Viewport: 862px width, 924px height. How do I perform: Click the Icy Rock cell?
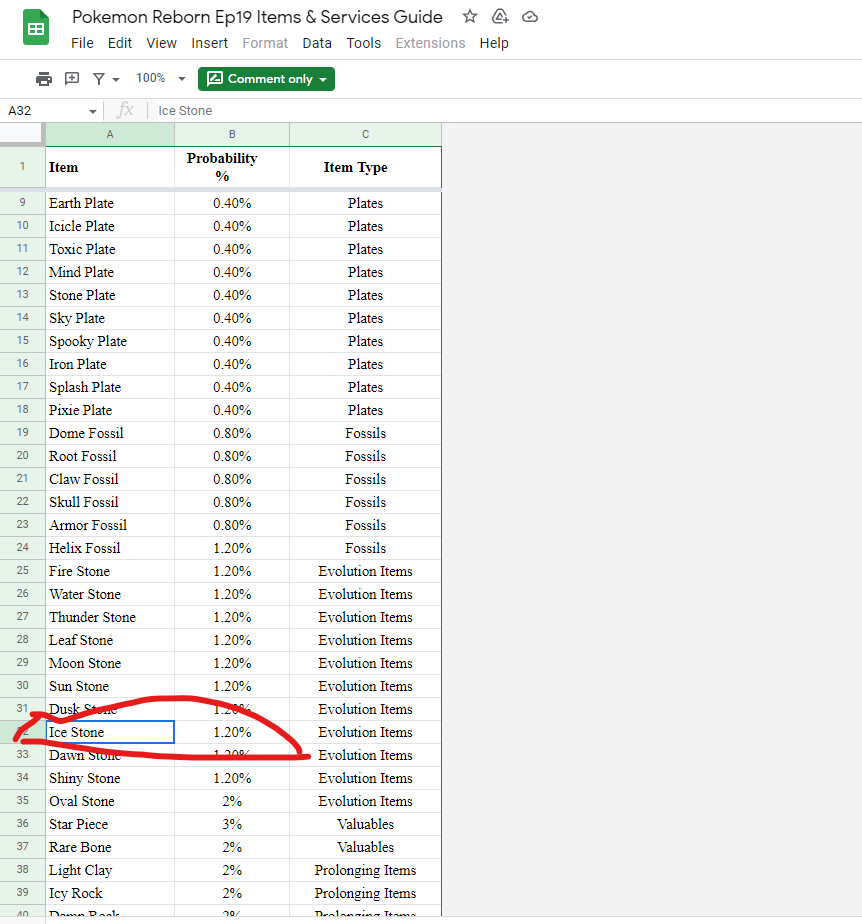(x=110, y=893)
